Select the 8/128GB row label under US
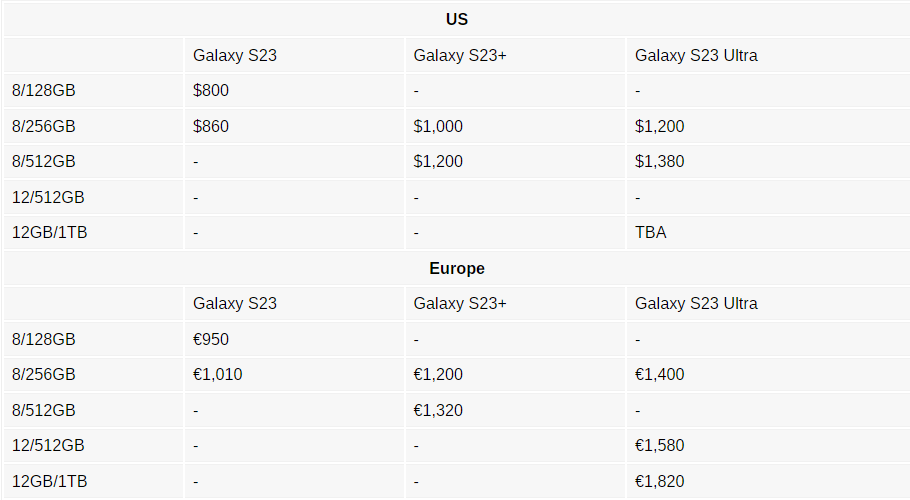Image resolution: width=910 pixels, height=500 pixels. pyautogui.click(x=43, y=91)
